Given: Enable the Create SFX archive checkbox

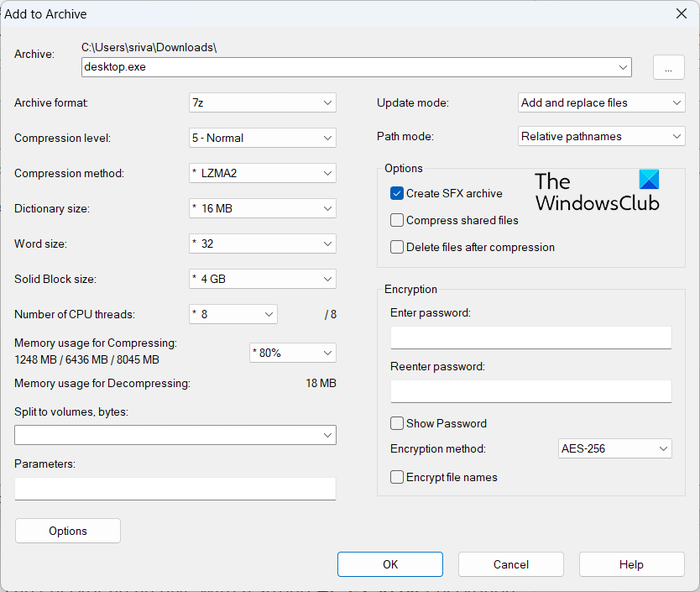Looking at the screenshot, I should pyautogui.click(x=398, y=193).
